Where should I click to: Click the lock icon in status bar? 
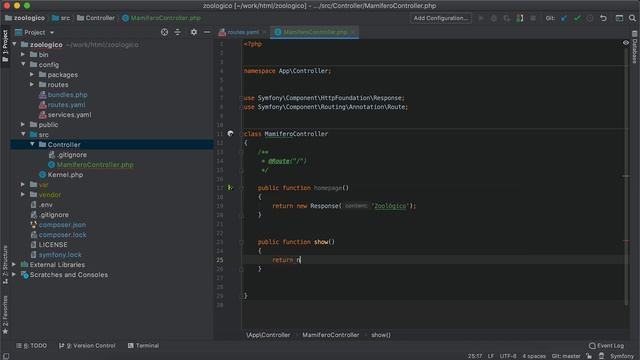(x=589, y=356)
